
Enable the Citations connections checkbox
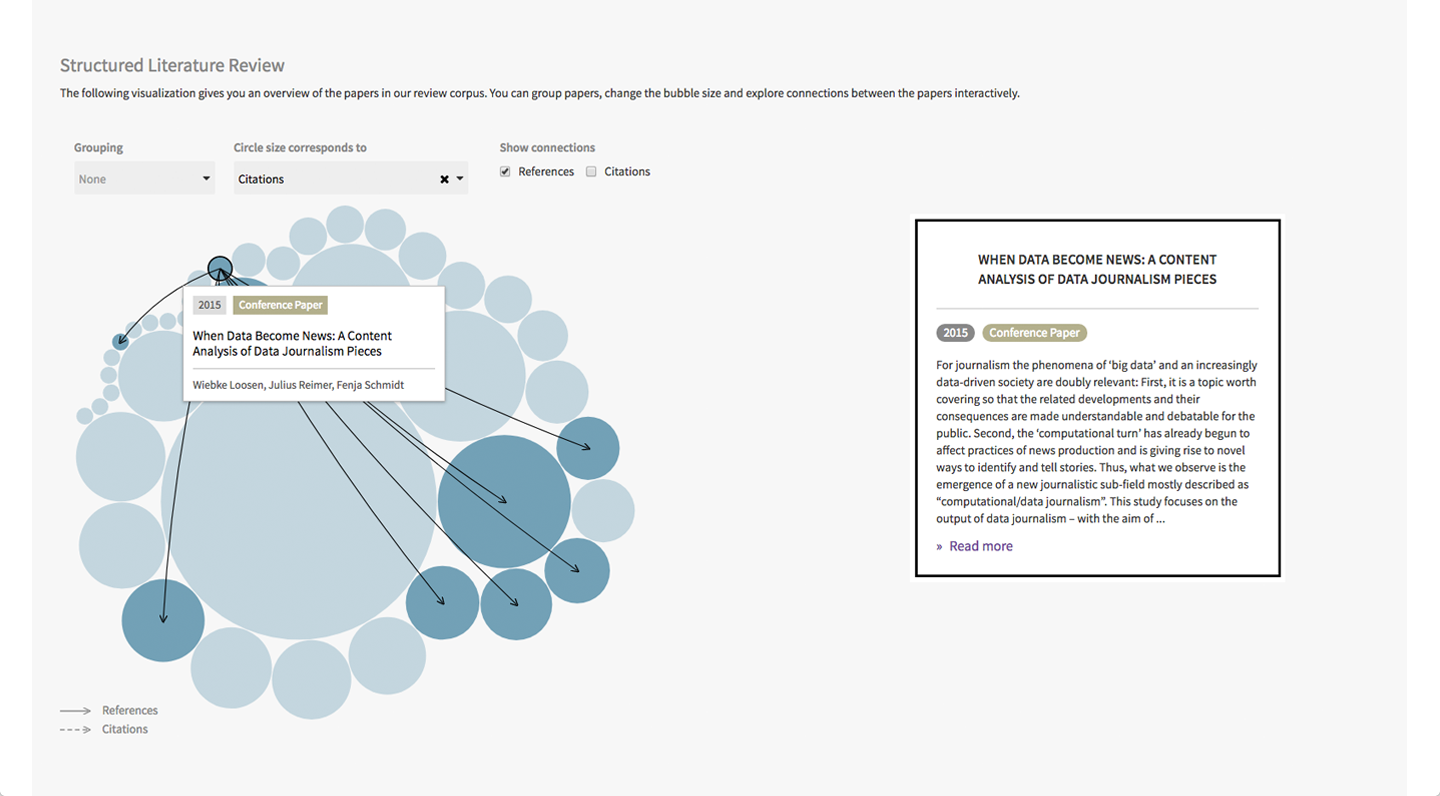point(591,172)
